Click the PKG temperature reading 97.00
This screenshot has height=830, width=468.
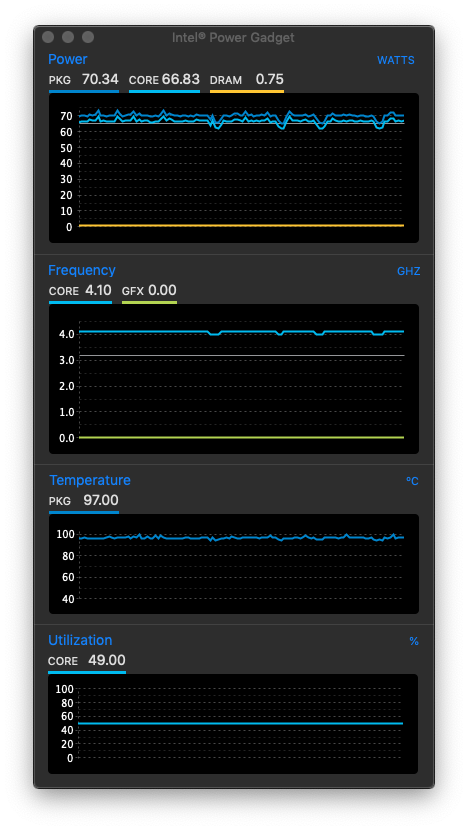(x=101, y=500)
